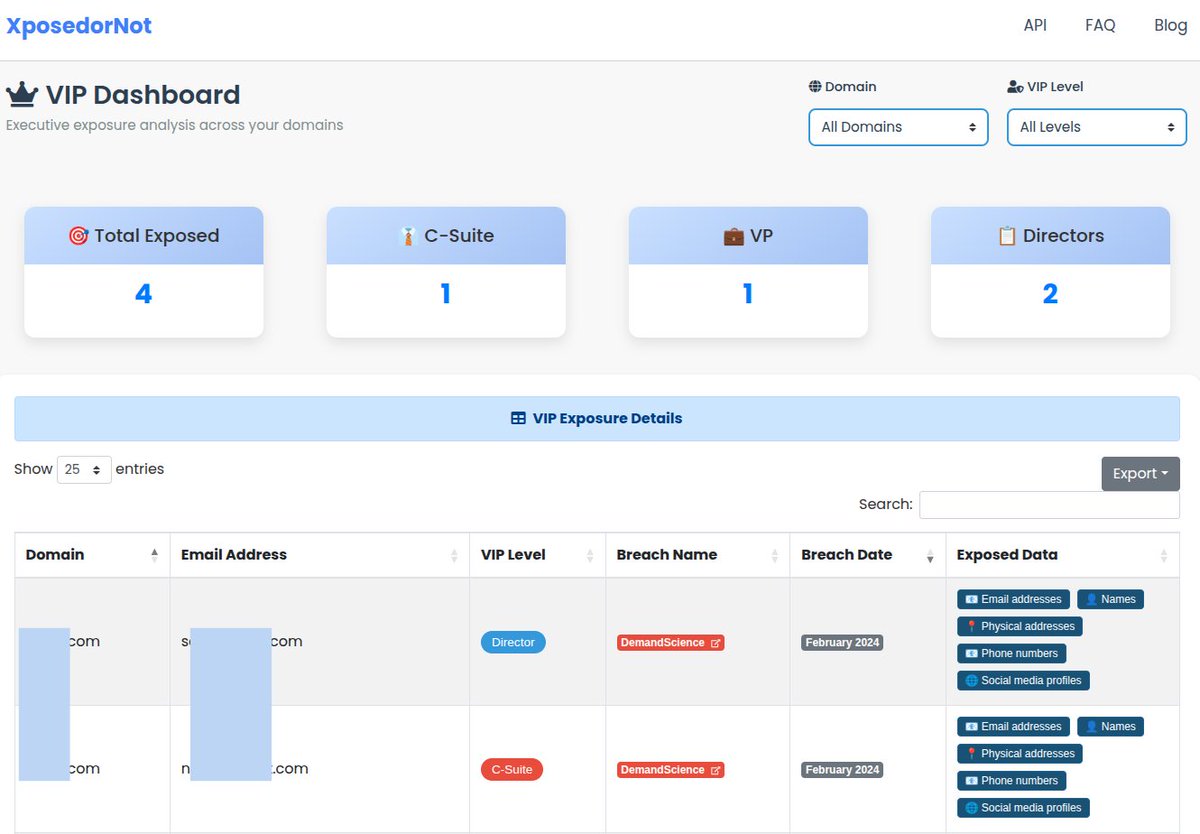Open DemandScience breach link in Director row
Screen dimensions: 1200x834
670,642
